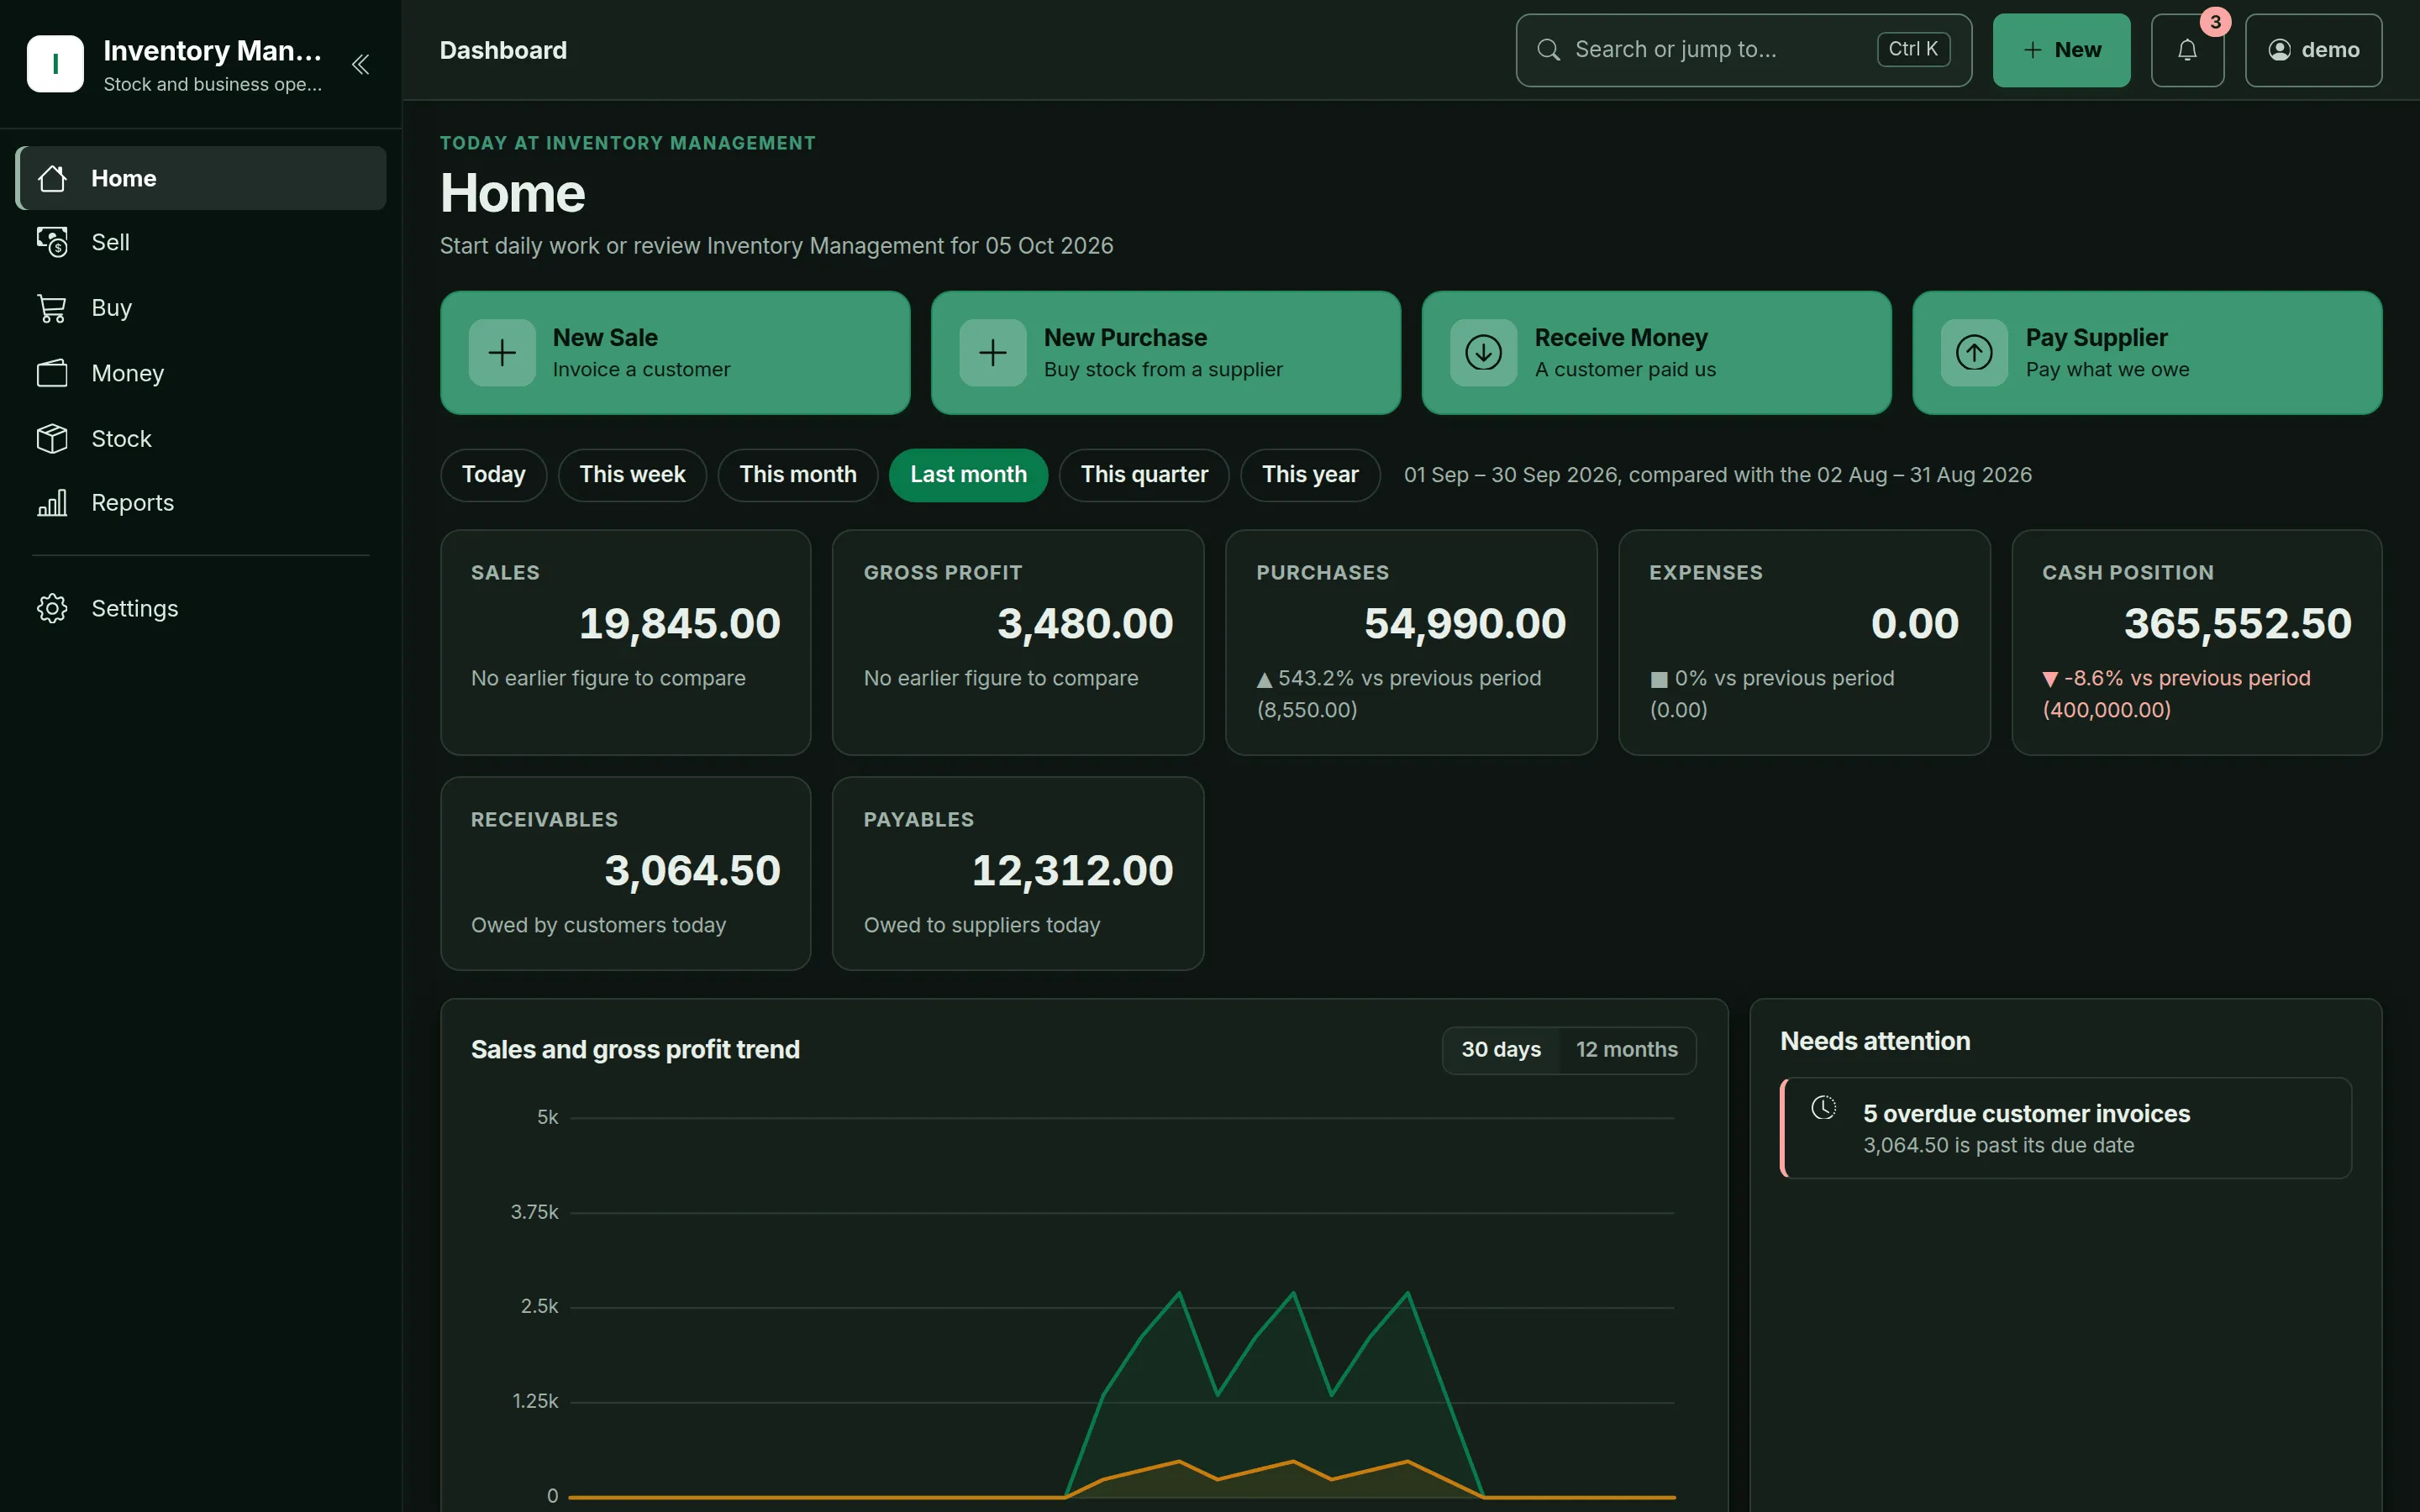Viewport: 2420px width, 1512px height.
Task: Open notifications bell icon
Action: [x=2187, y=50]
